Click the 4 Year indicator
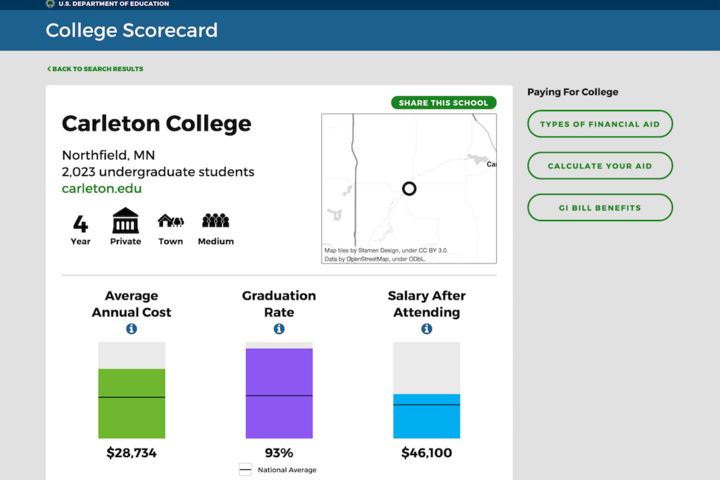This screenshot has width=720, height=480. [80, 227]
